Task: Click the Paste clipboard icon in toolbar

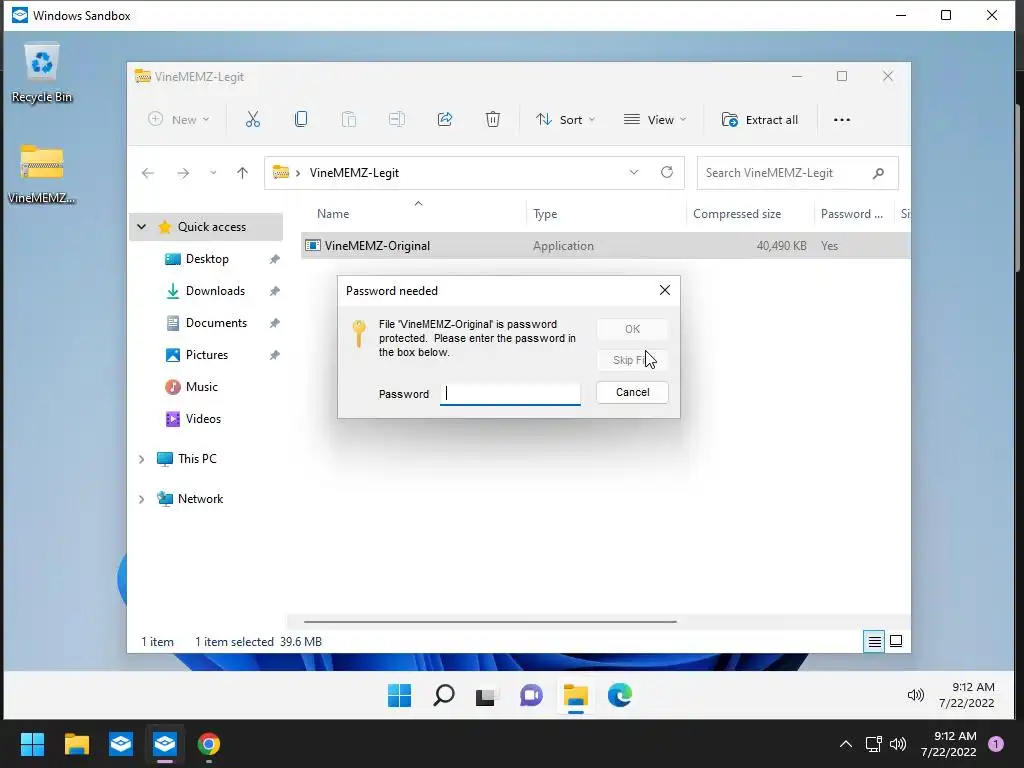Action: [349, 120]
